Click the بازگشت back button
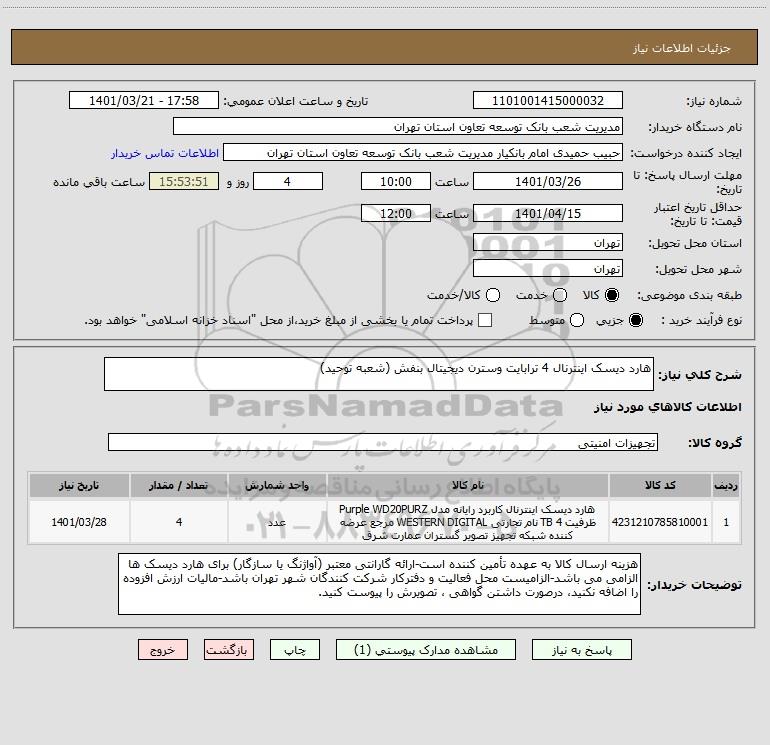The width and height of the screenshot is (770, 745). click(228, 650)
